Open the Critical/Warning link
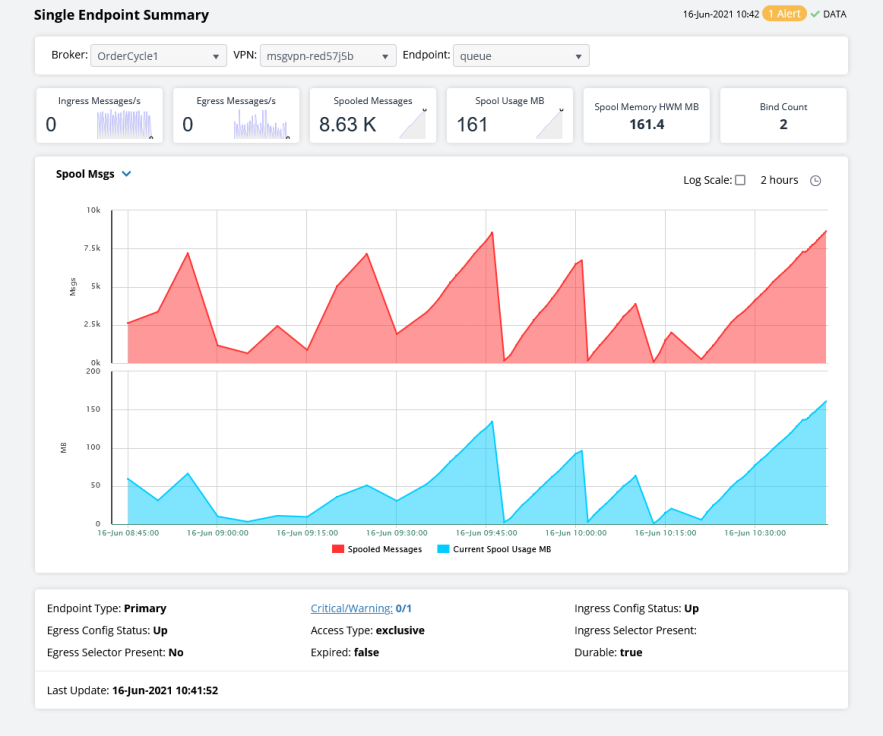Image resolution: width=883 pixels, height=736 pixels. tap(361, 608)
